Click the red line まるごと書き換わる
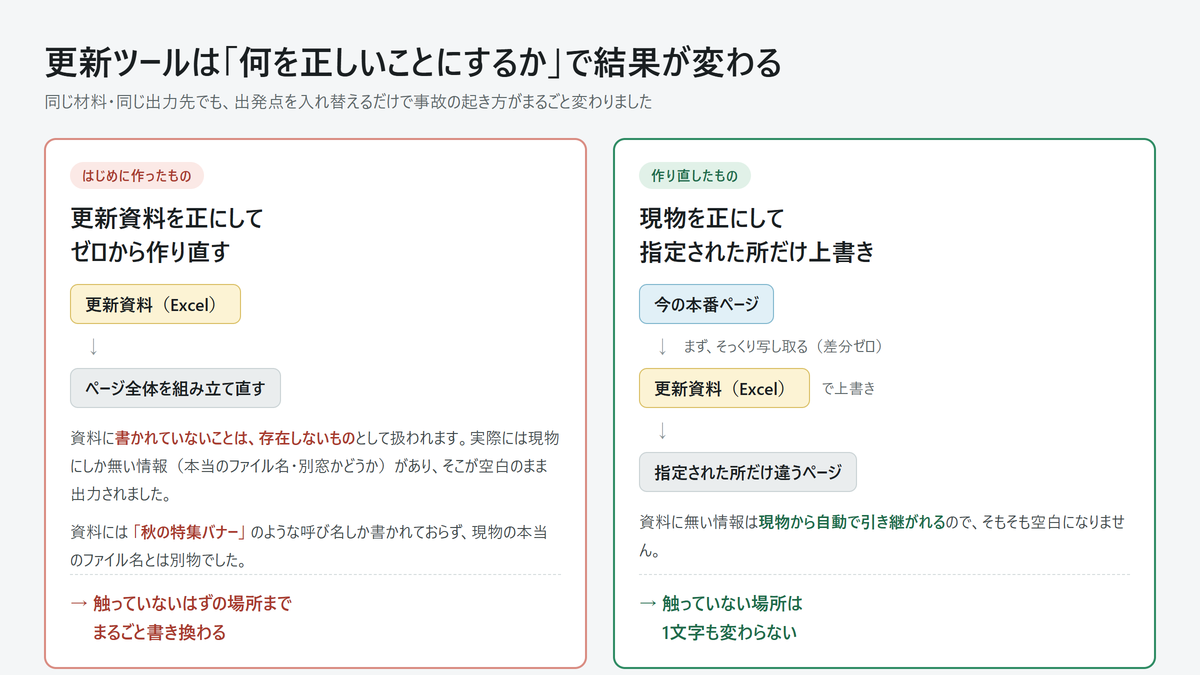Screen dimensions: 1200x675 (x=159, y=632)
